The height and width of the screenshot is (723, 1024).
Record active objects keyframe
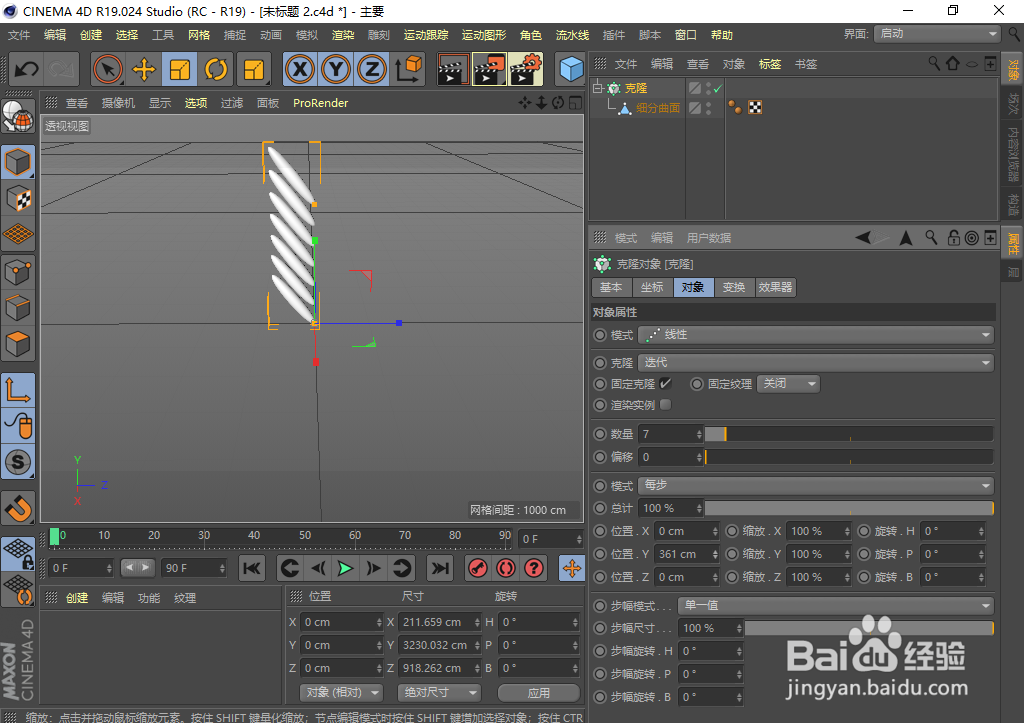[478, 568]
